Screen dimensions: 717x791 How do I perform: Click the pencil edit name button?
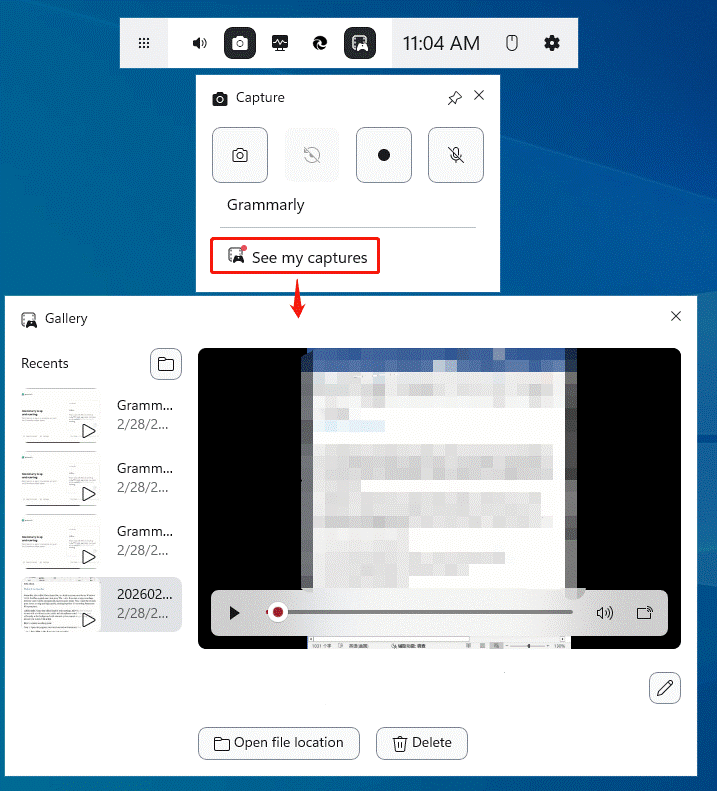click(665, 688)
